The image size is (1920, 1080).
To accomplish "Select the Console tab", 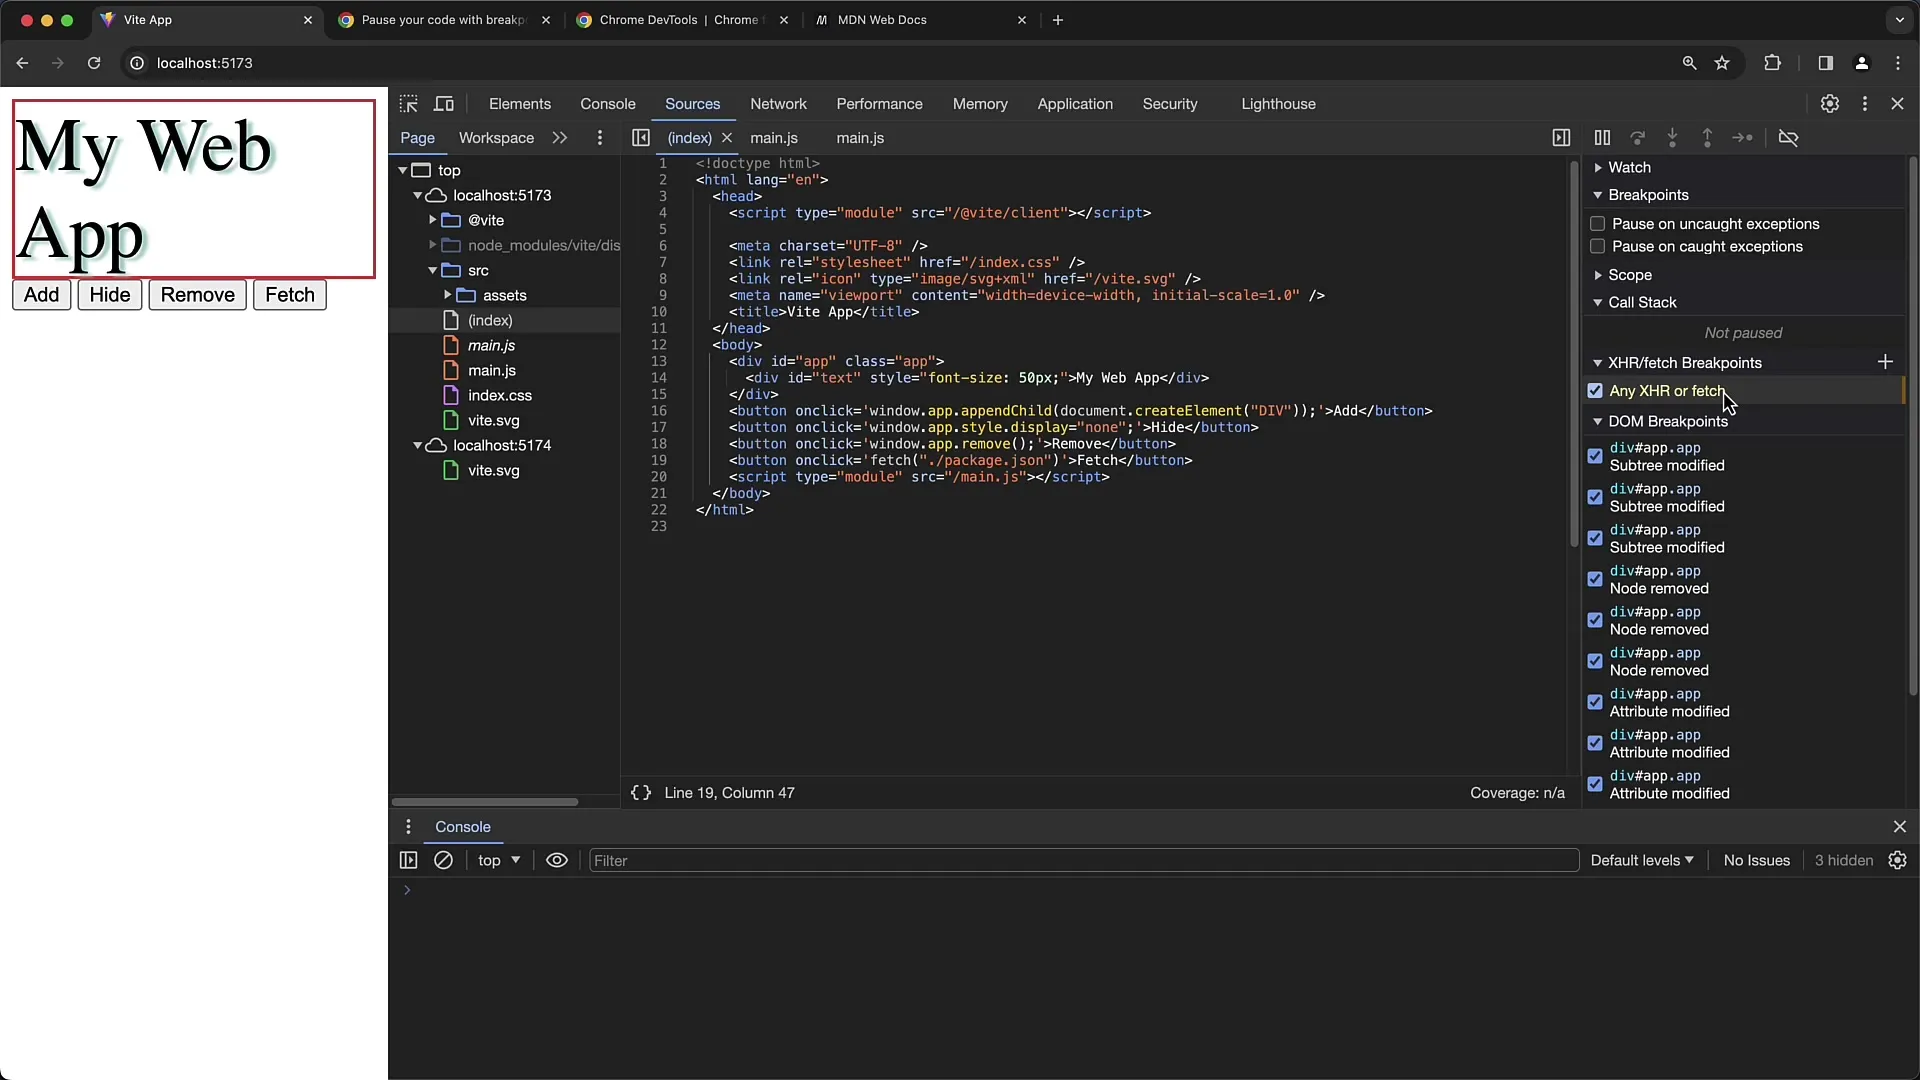I will point(608,103).
